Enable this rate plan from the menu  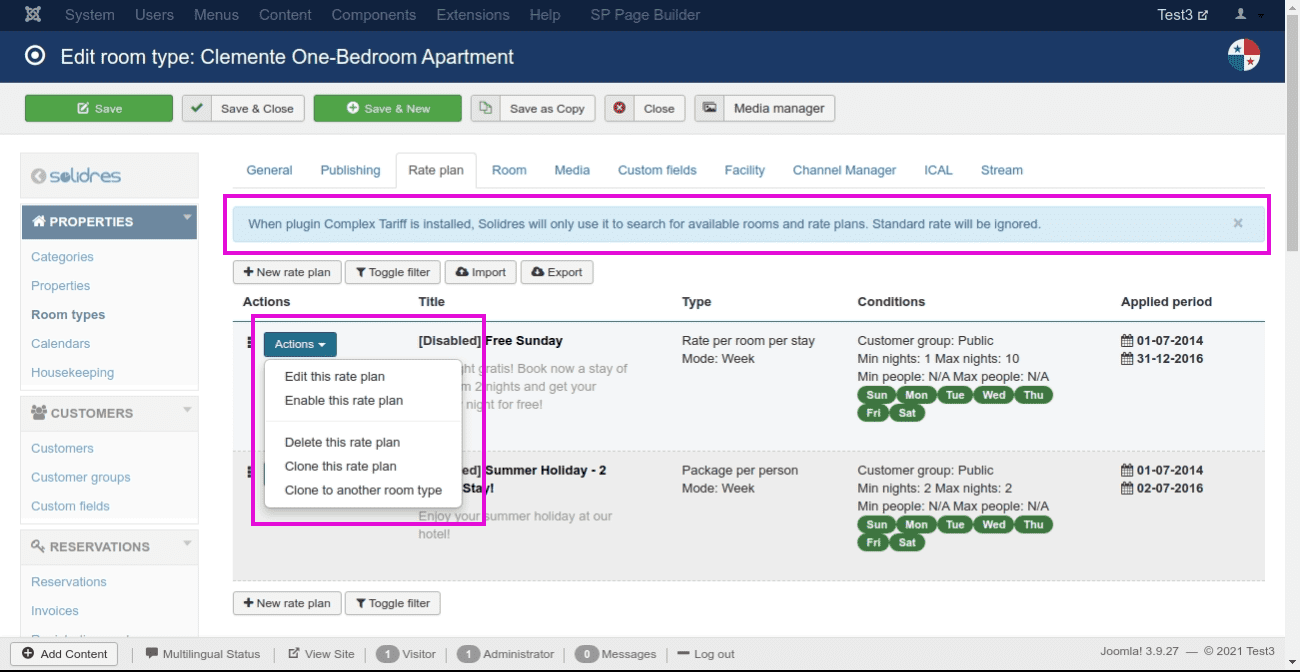click(x=343, y=401)
